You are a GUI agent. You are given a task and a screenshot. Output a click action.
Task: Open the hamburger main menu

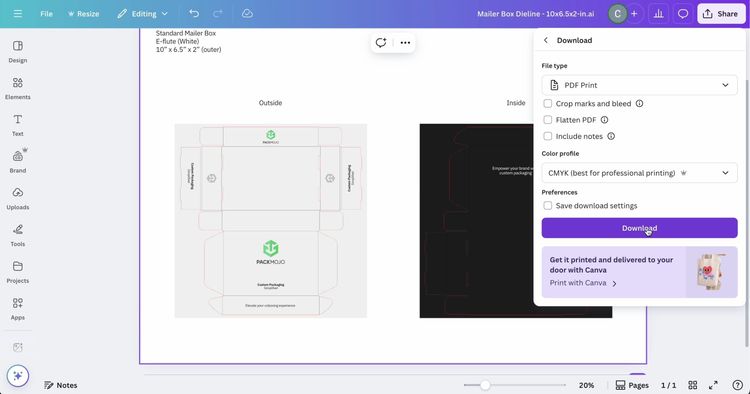[18, 14]
